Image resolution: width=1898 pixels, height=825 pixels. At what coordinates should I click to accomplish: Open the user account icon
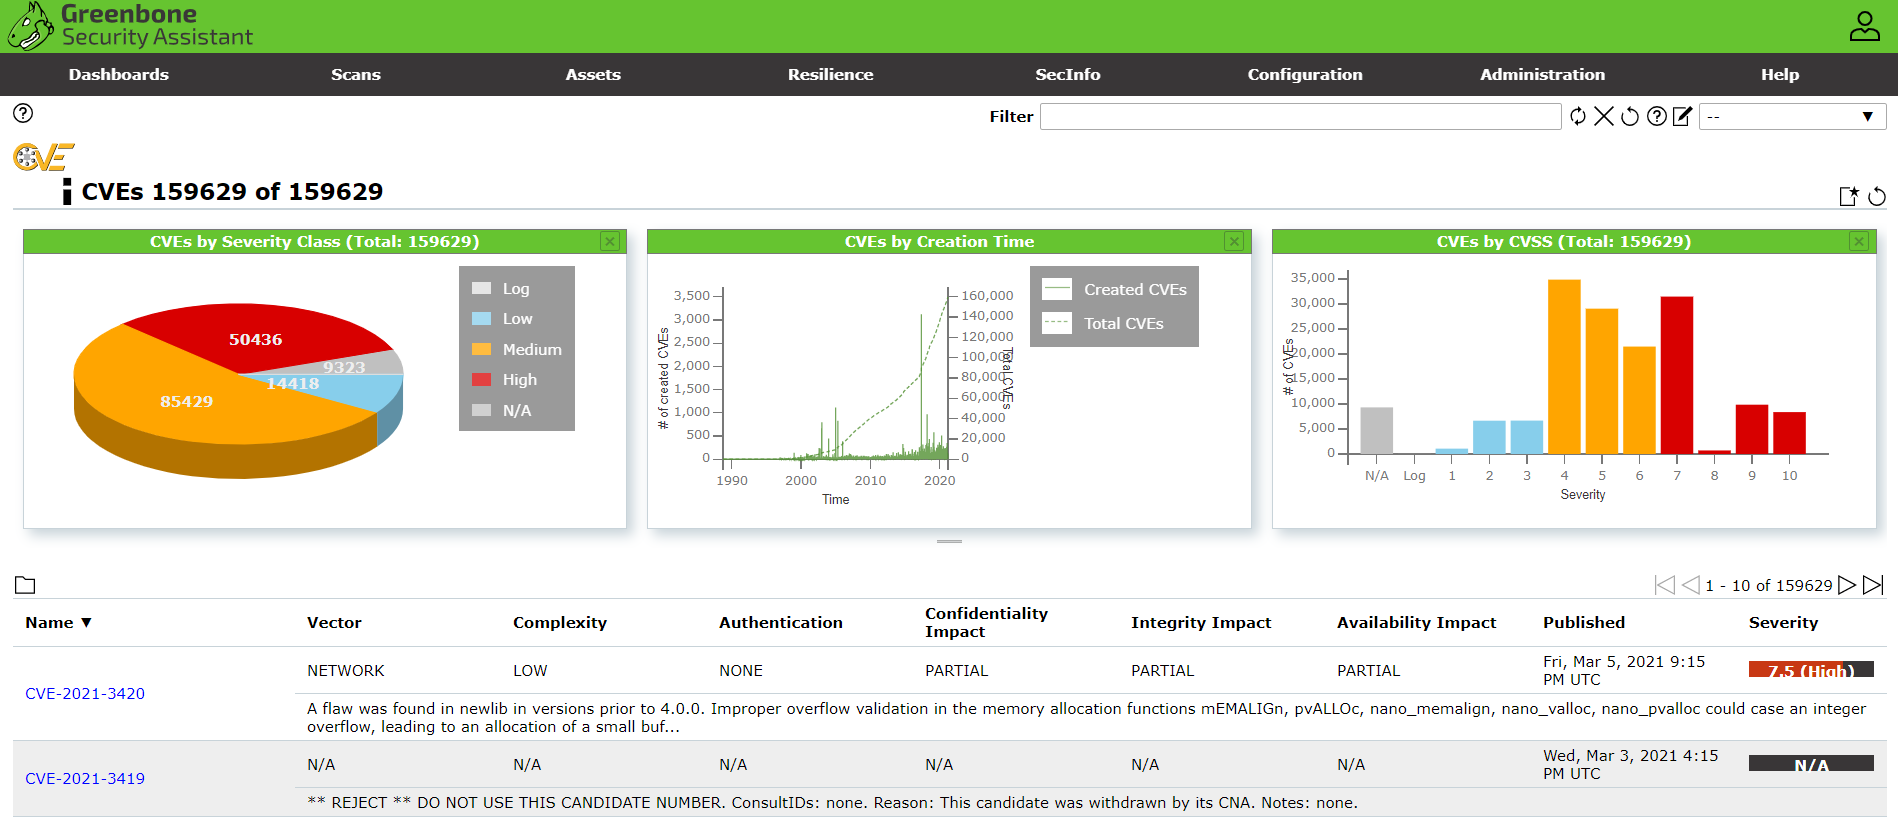[1864, 26]
